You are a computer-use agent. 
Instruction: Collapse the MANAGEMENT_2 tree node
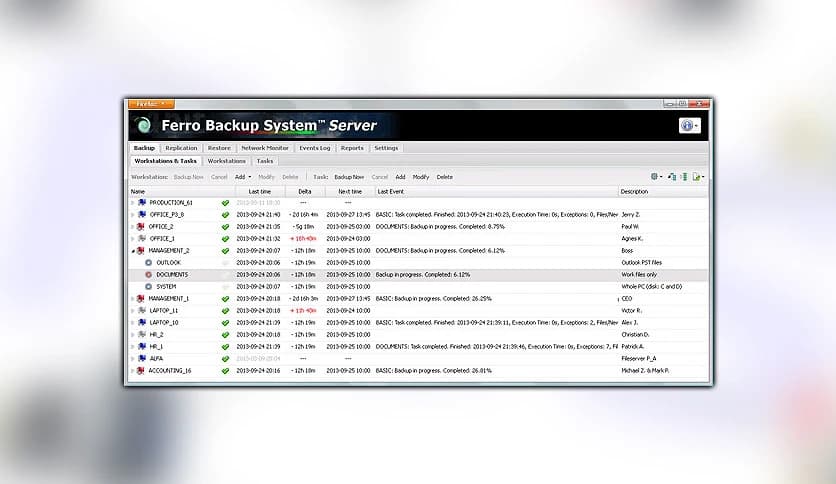133,251
